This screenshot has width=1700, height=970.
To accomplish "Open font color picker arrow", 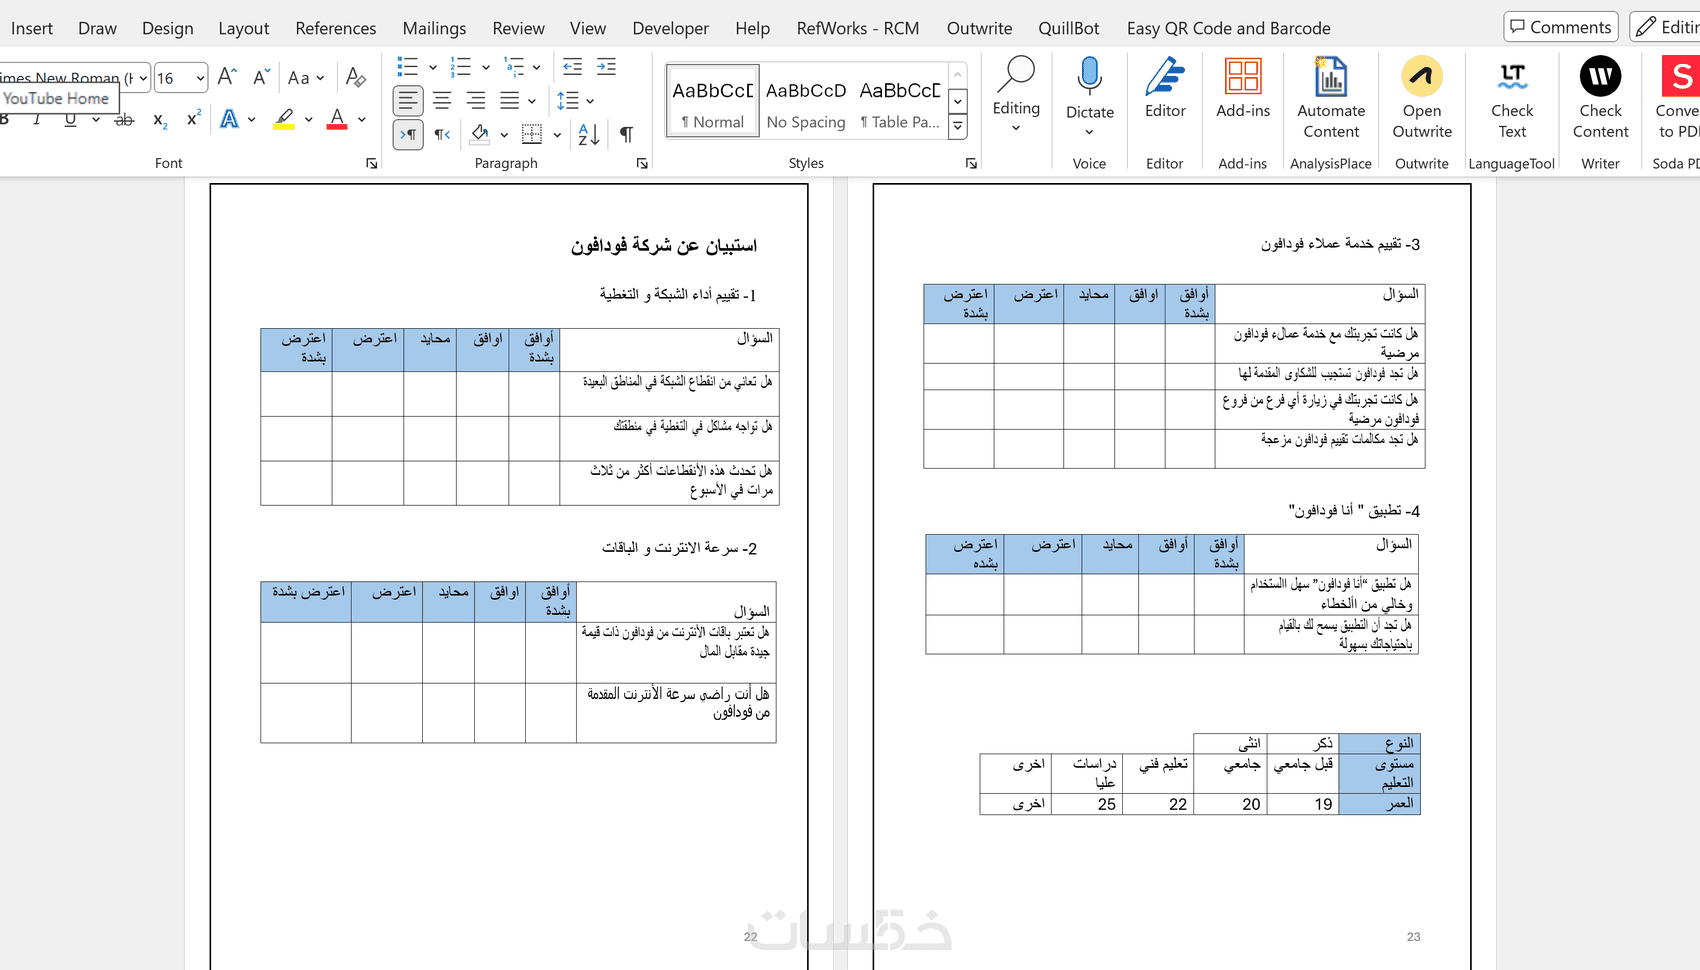I will click(x=361, y=120).
